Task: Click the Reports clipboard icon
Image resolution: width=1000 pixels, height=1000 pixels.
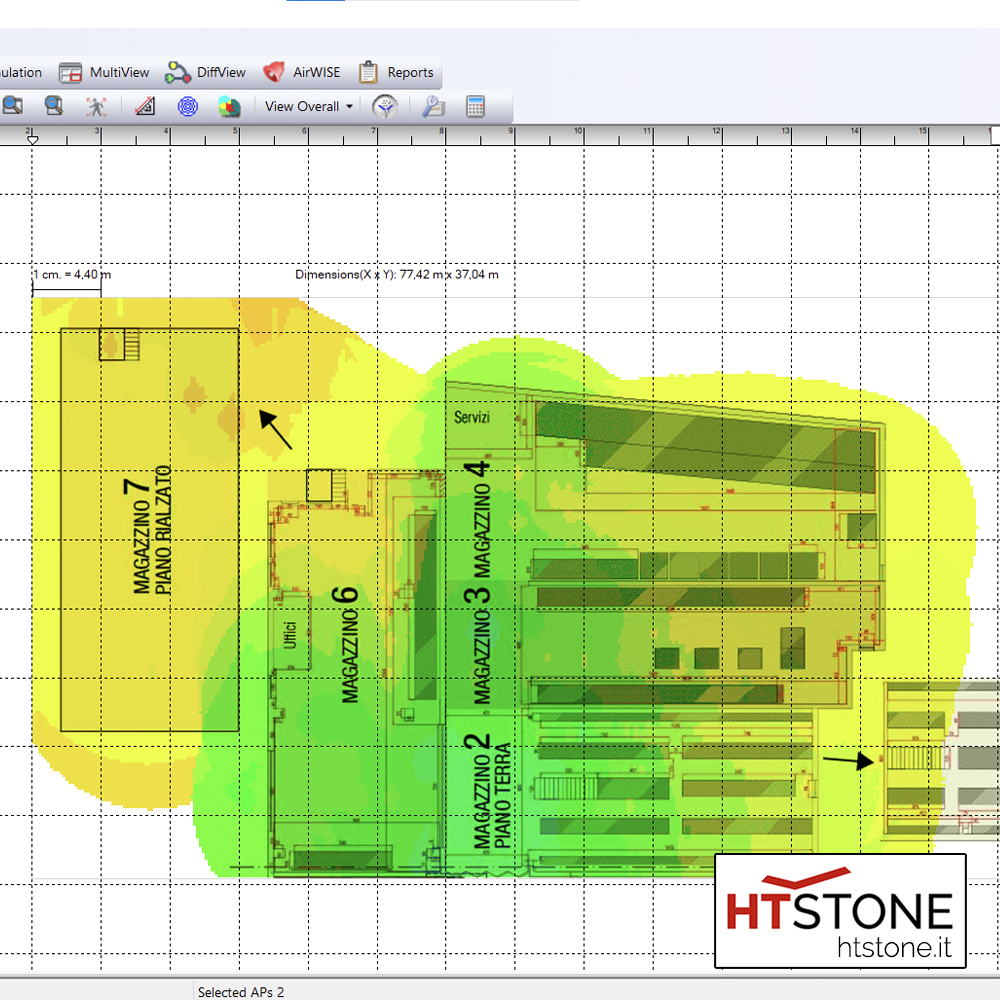Action: point(368,72)
